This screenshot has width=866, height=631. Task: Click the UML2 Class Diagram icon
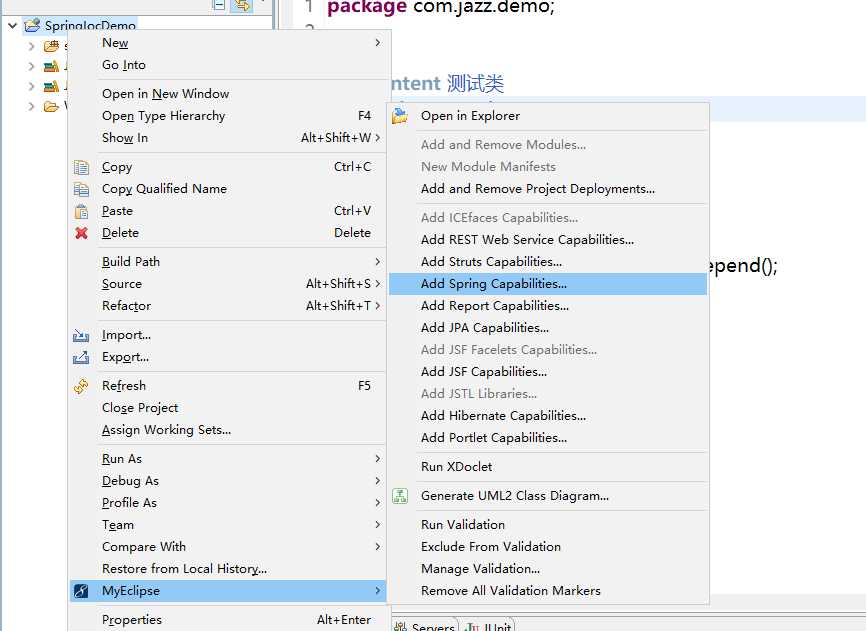pyautogui.click(x=400, y=496)
